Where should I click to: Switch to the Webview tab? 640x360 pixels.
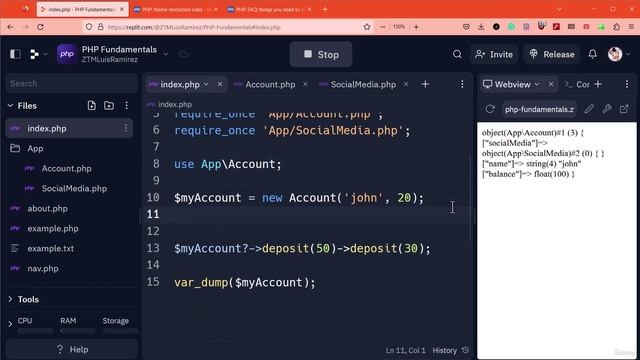pos(512,84)
